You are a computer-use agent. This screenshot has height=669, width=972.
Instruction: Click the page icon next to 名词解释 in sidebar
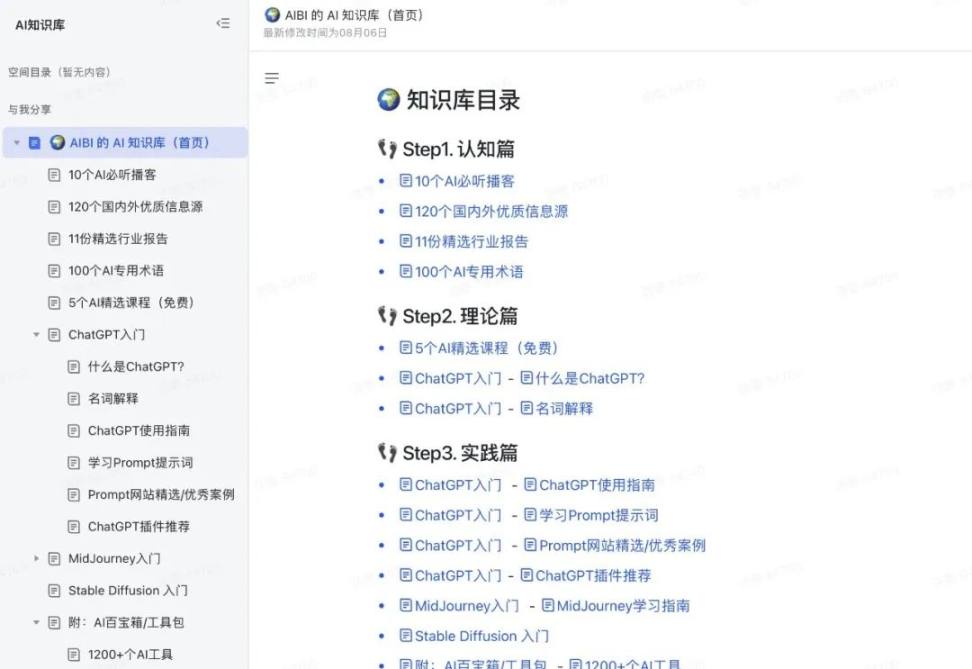pos(74,399)
